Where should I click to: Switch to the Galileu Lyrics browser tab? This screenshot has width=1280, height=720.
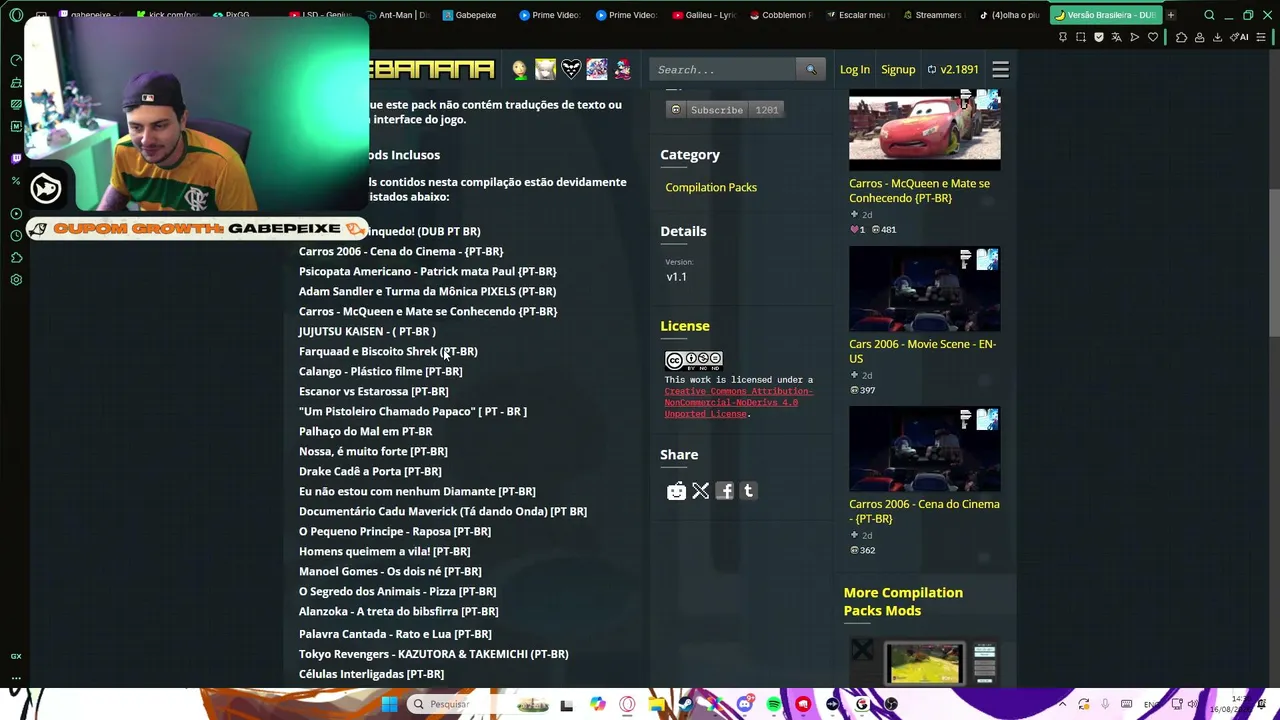tap(705, 15)
